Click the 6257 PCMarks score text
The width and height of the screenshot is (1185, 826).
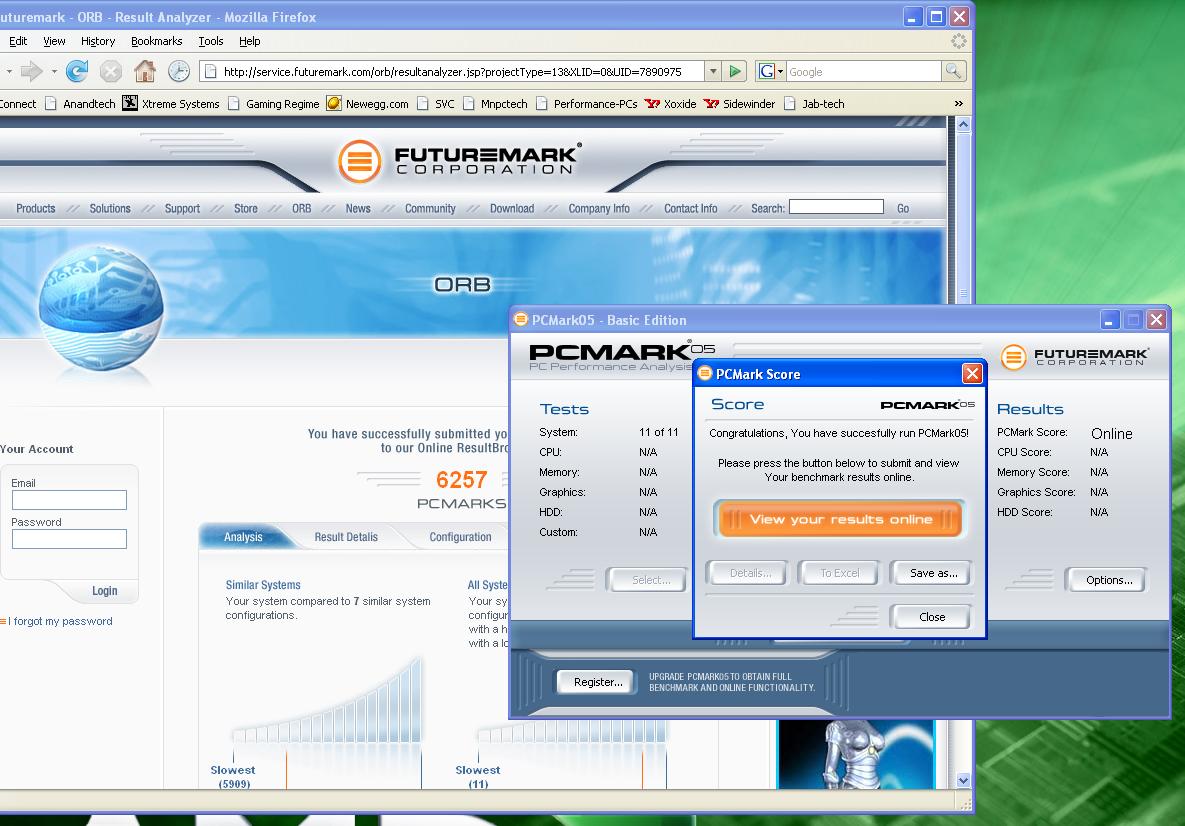tap(461, 480)
